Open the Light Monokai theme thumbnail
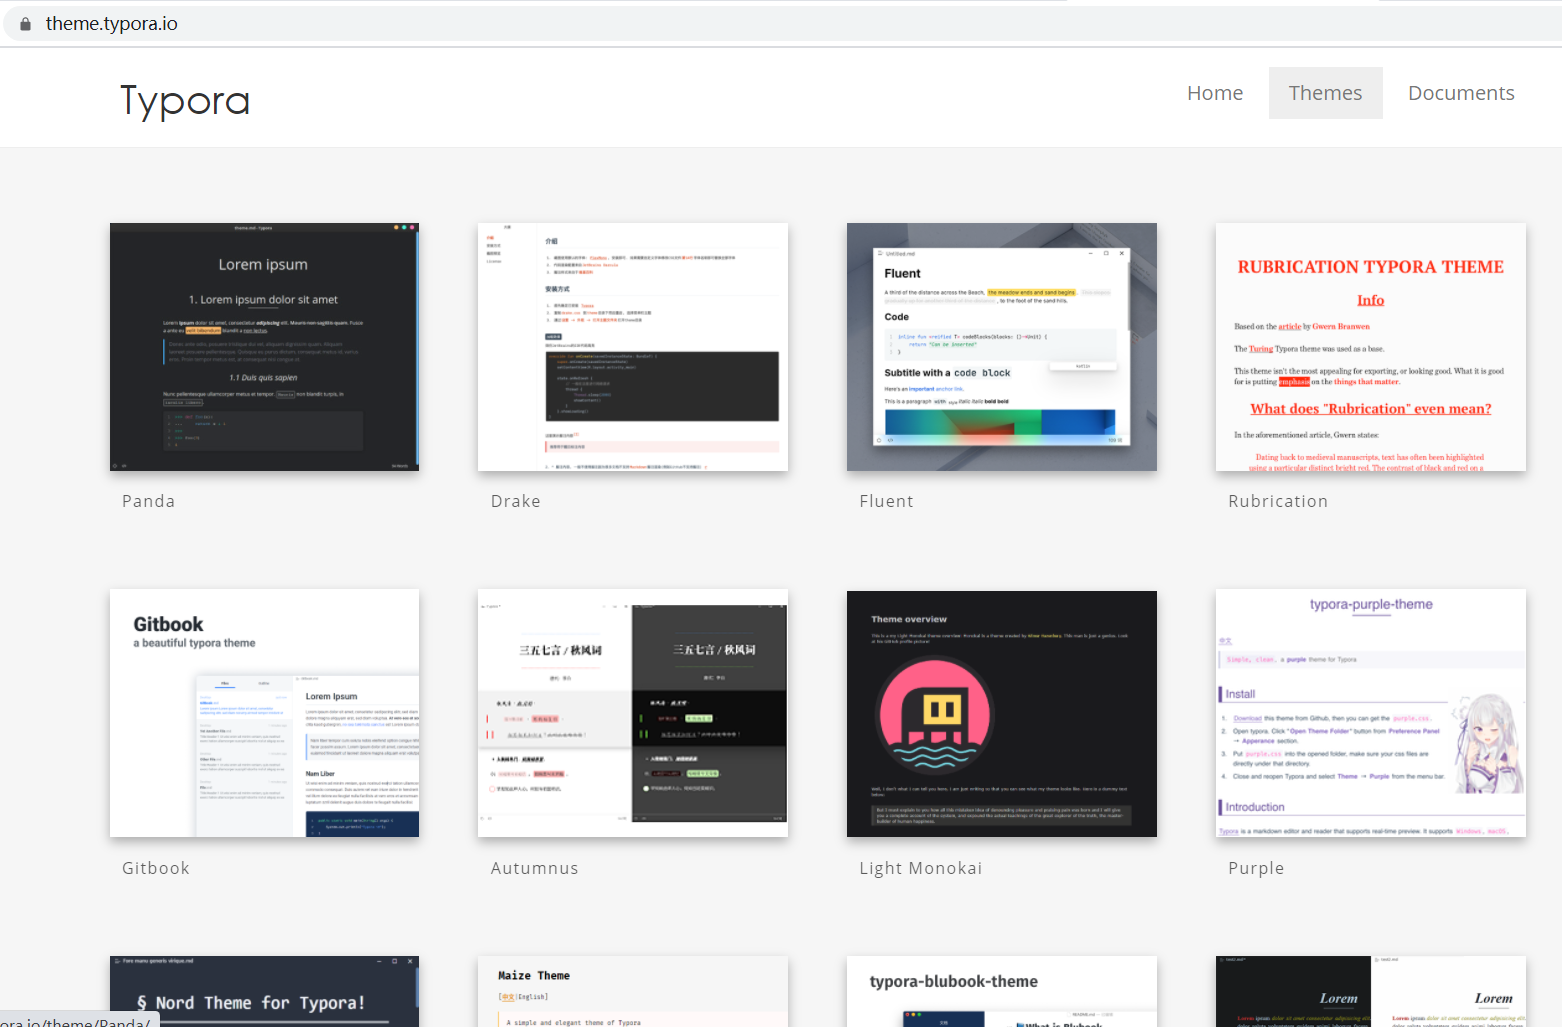Viewport: 1562px width, 1027px height. point(1002,713)
